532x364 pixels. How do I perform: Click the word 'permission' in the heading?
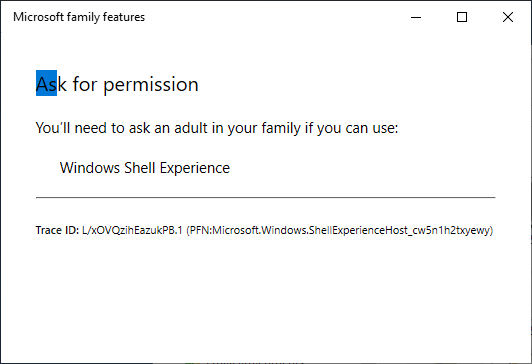[151, 85]
